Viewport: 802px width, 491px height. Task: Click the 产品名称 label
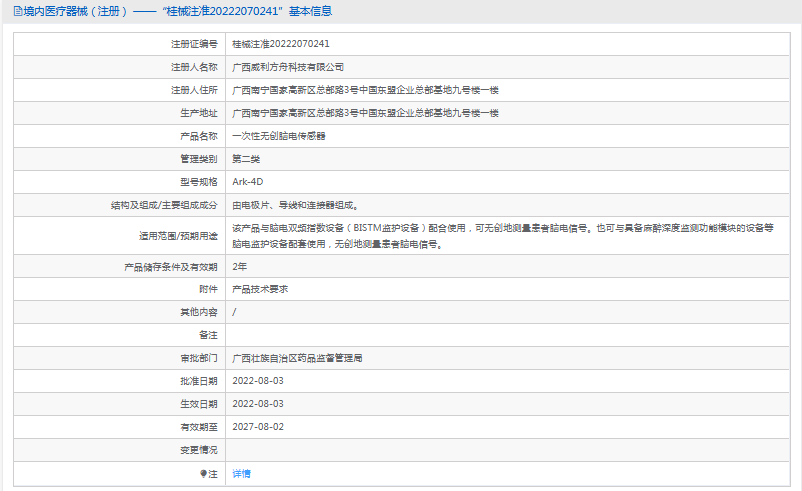199,136
